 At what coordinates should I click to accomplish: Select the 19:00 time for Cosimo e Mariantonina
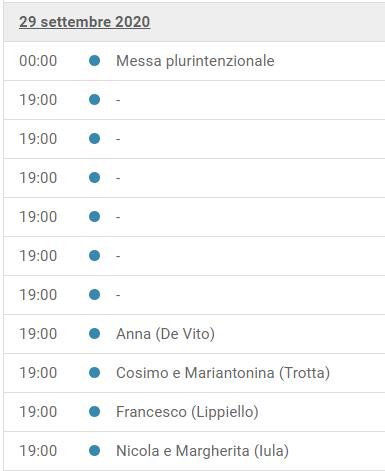38,373
